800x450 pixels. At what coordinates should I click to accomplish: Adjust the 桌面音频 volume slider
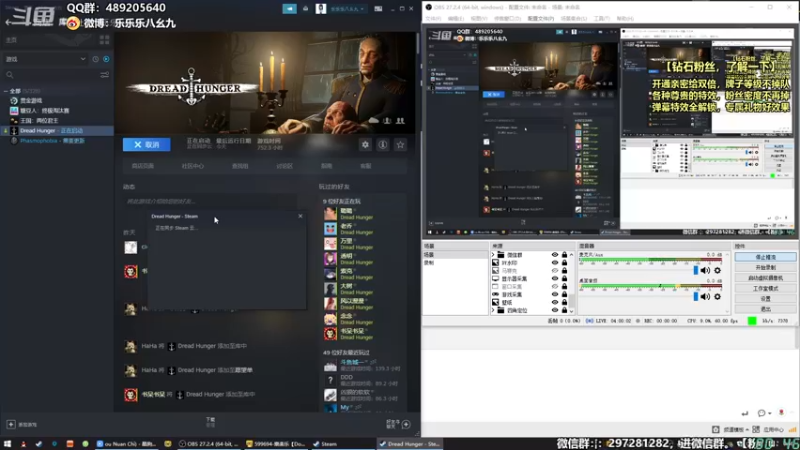[x=695, y=296]
